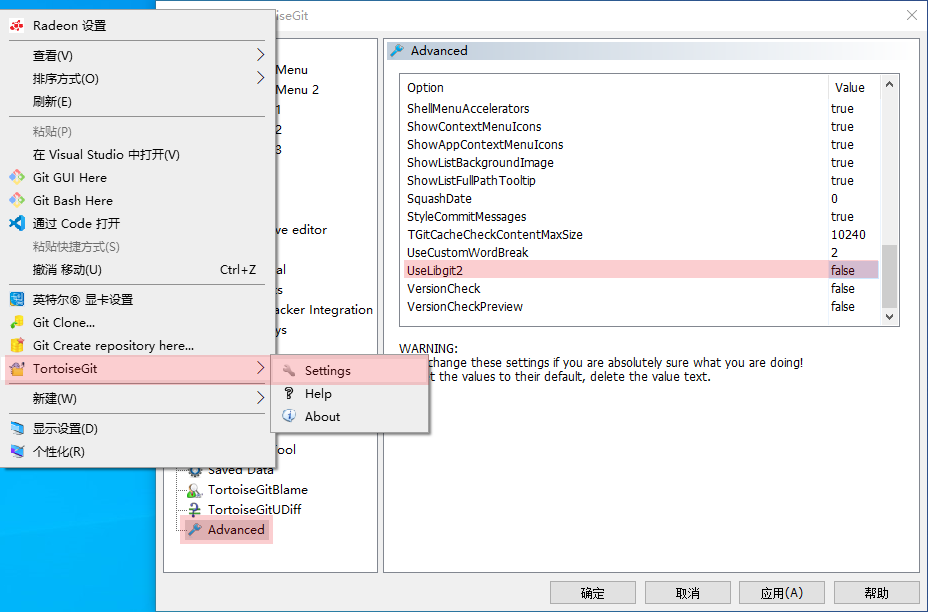Select 刷新(E) from context menu
Viewport: 928px width, 612px height.
137,102
